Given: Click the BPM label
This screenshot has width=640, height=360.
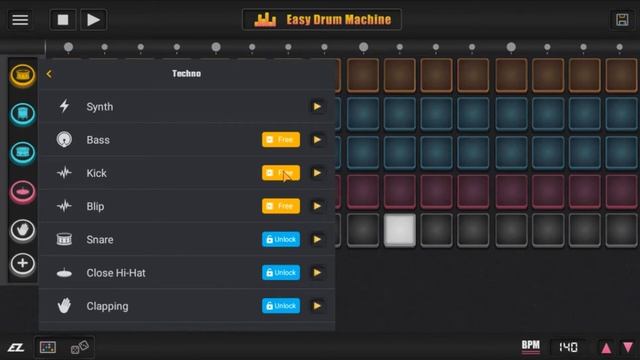Looking at the screenshot, I should pos(531,346).
